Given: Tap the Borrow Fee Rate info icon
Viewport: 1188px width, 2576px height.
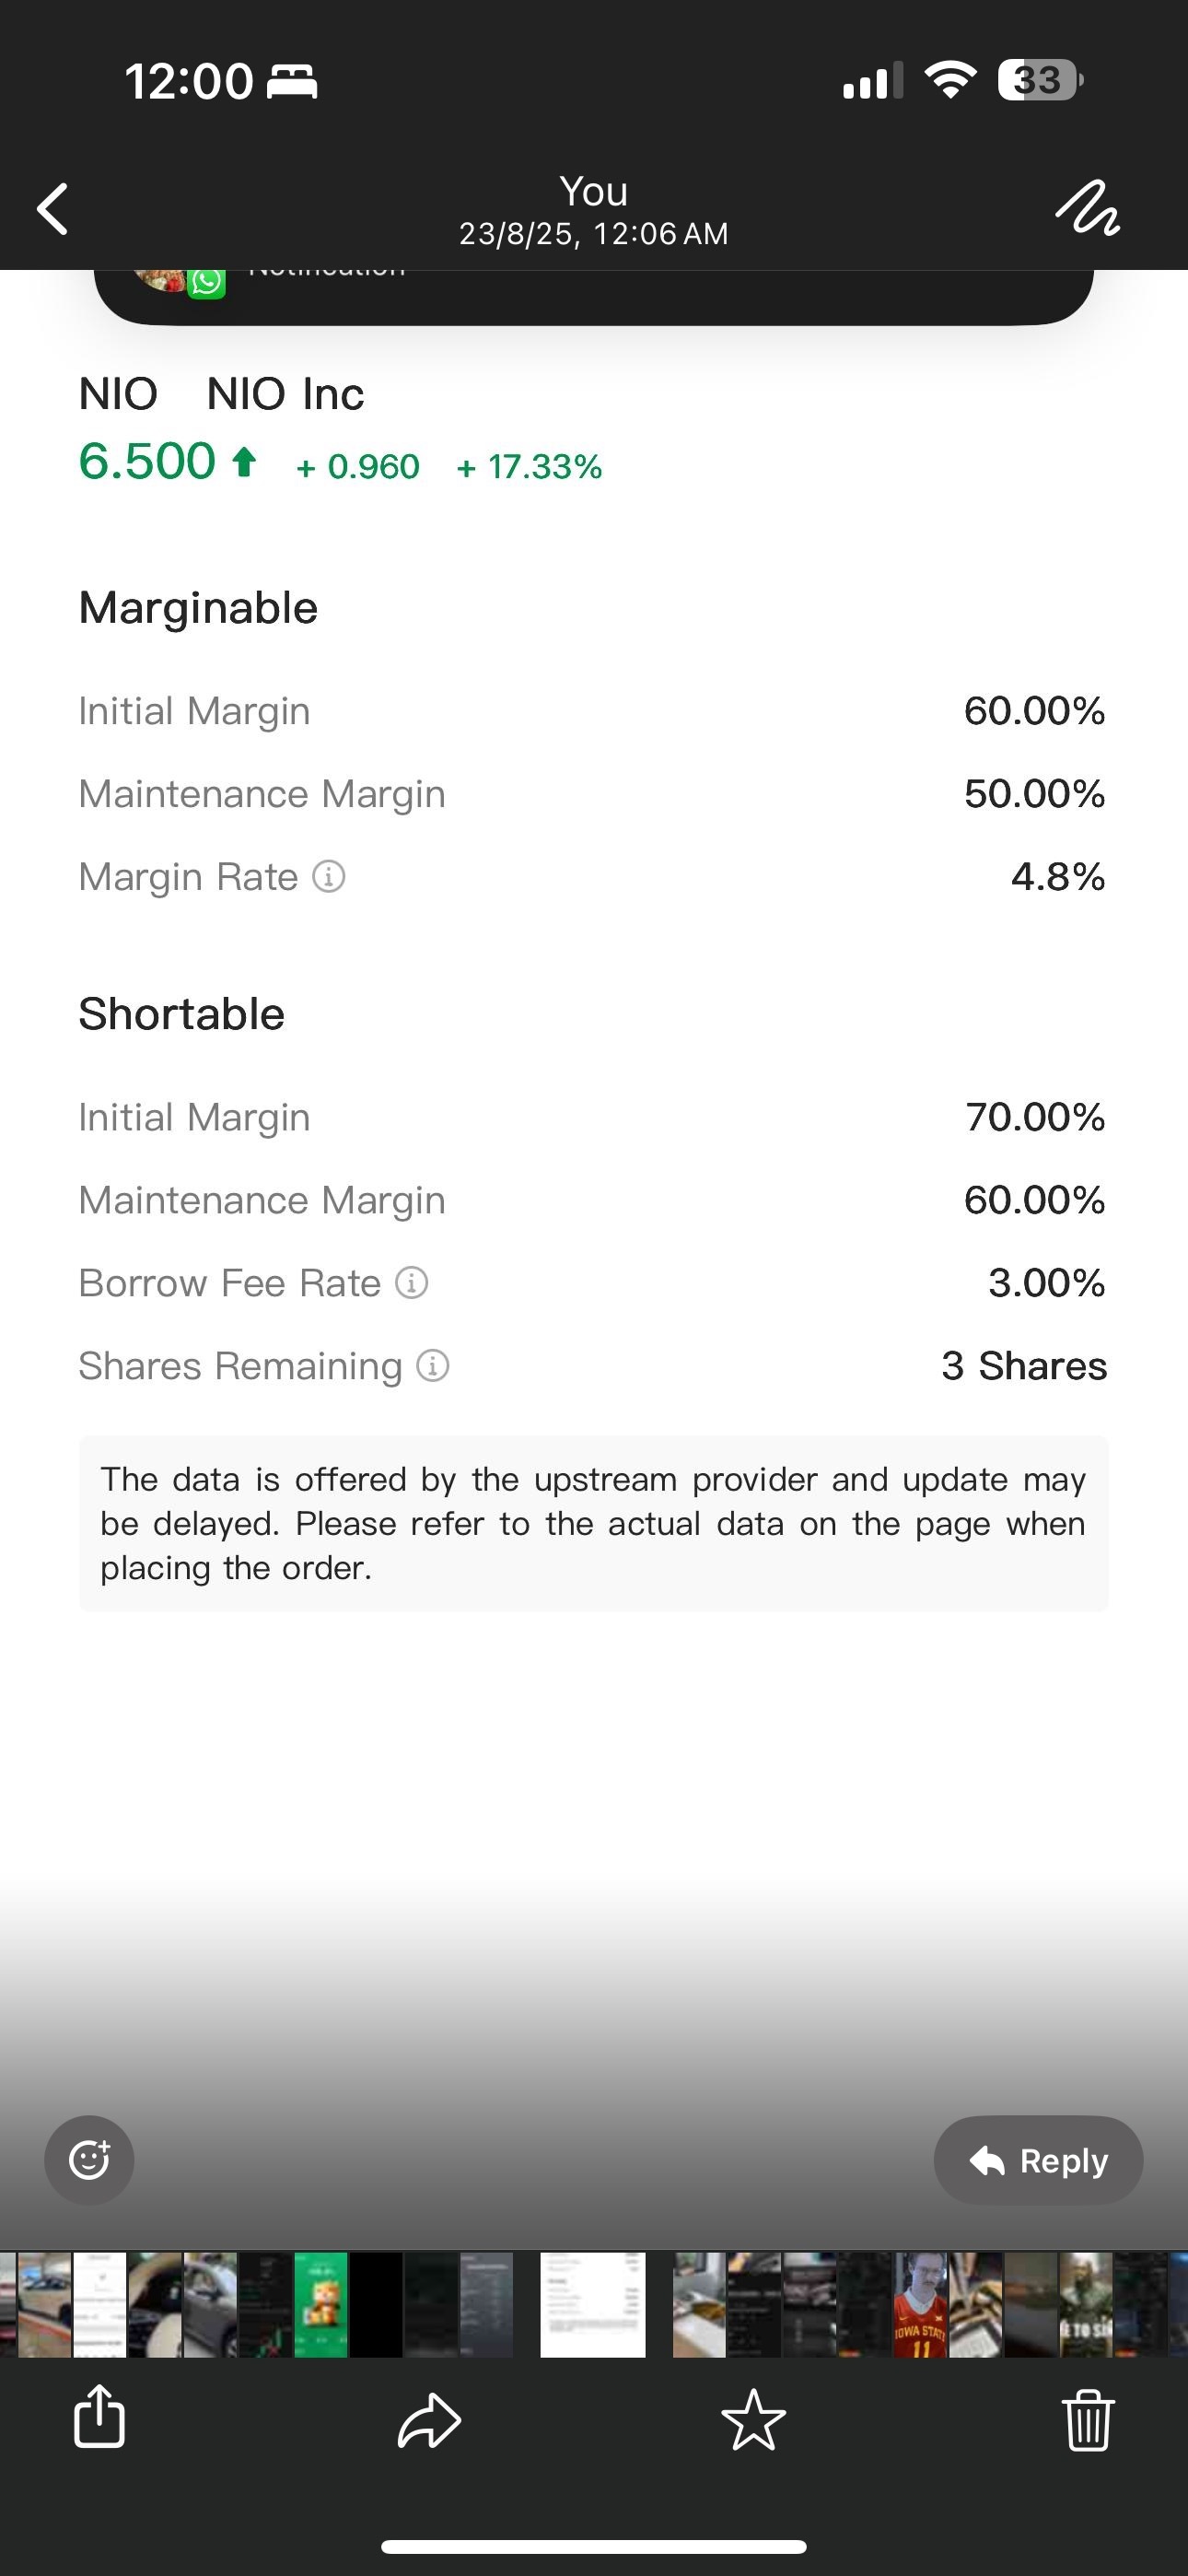Looking at the screenshot, I should point(412,1283).
